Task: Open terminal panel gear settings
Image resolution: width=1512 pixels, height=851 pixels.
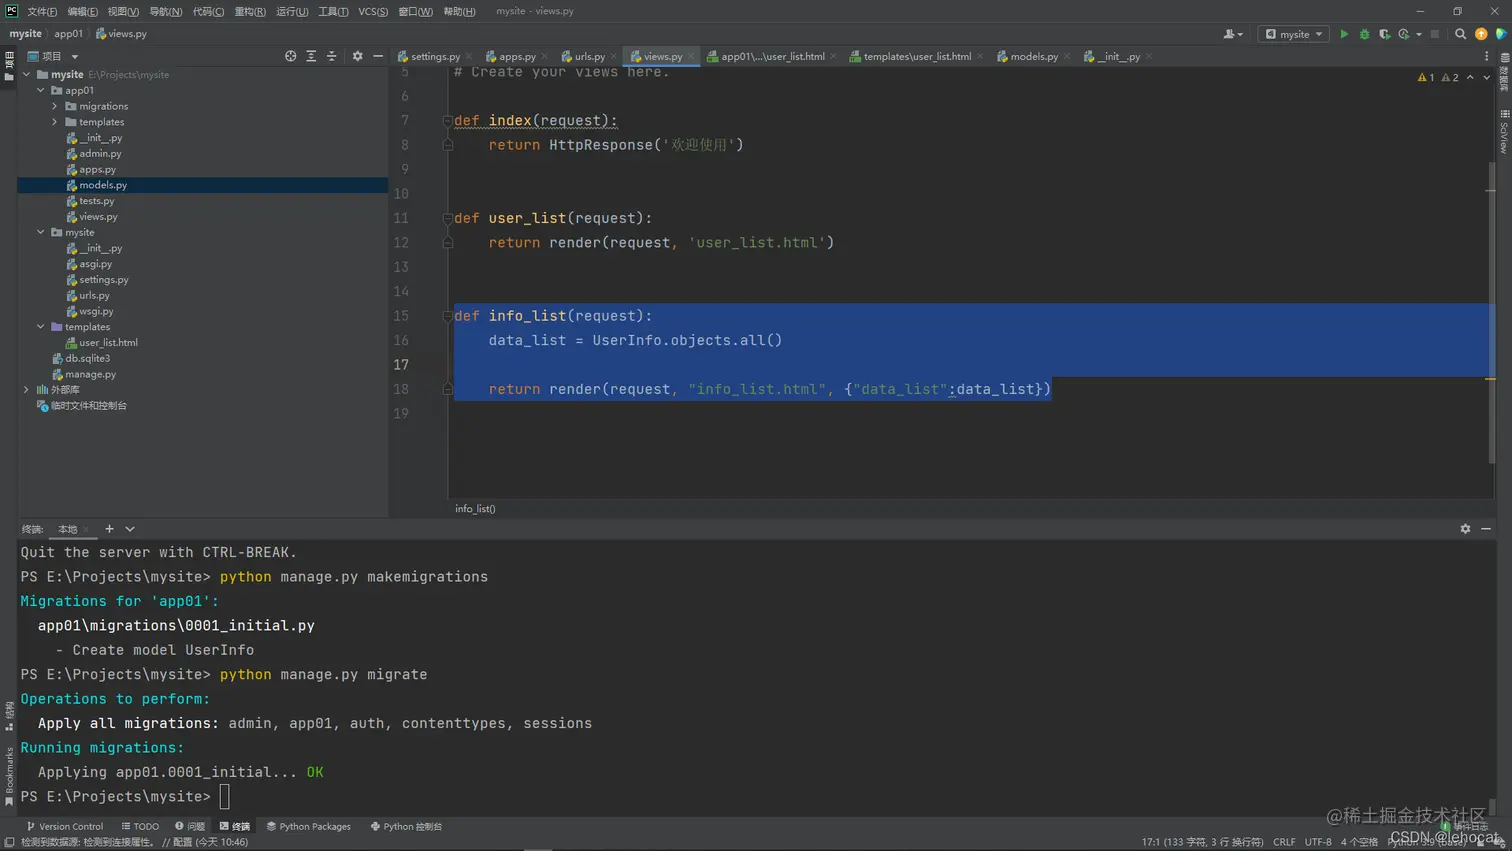Action: click(x=1465, y=529)
